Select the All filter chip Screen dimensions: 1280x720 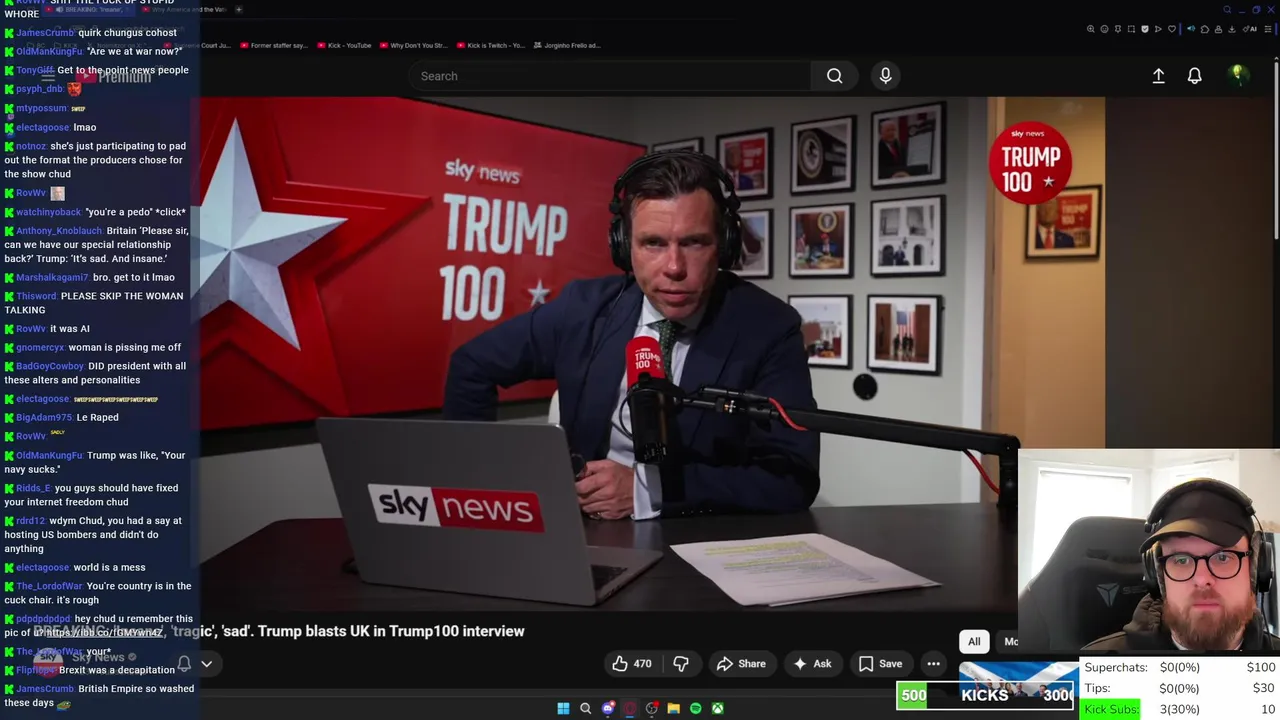(974, 642)
